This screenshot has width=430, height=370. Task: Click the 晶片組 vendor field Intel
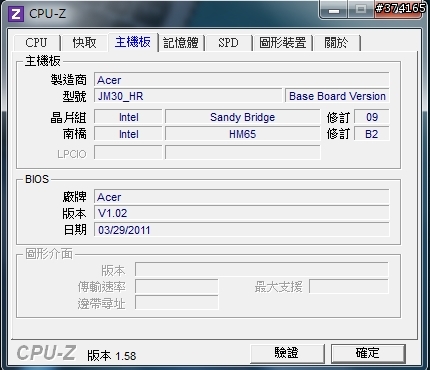tap(128, 117)
